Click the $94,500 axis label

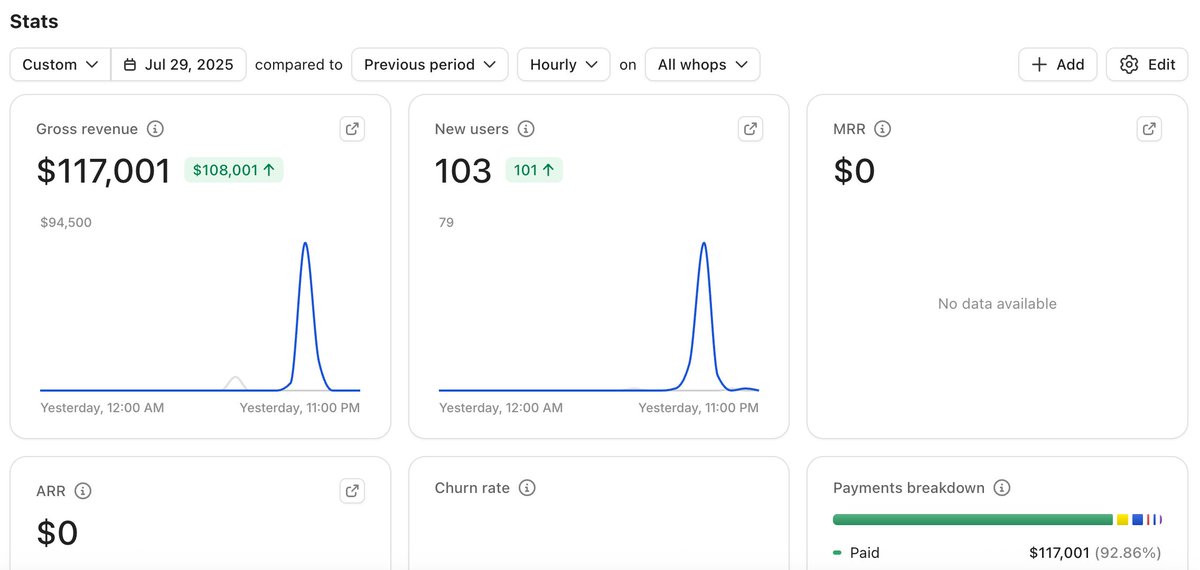[x=66, y=222]
